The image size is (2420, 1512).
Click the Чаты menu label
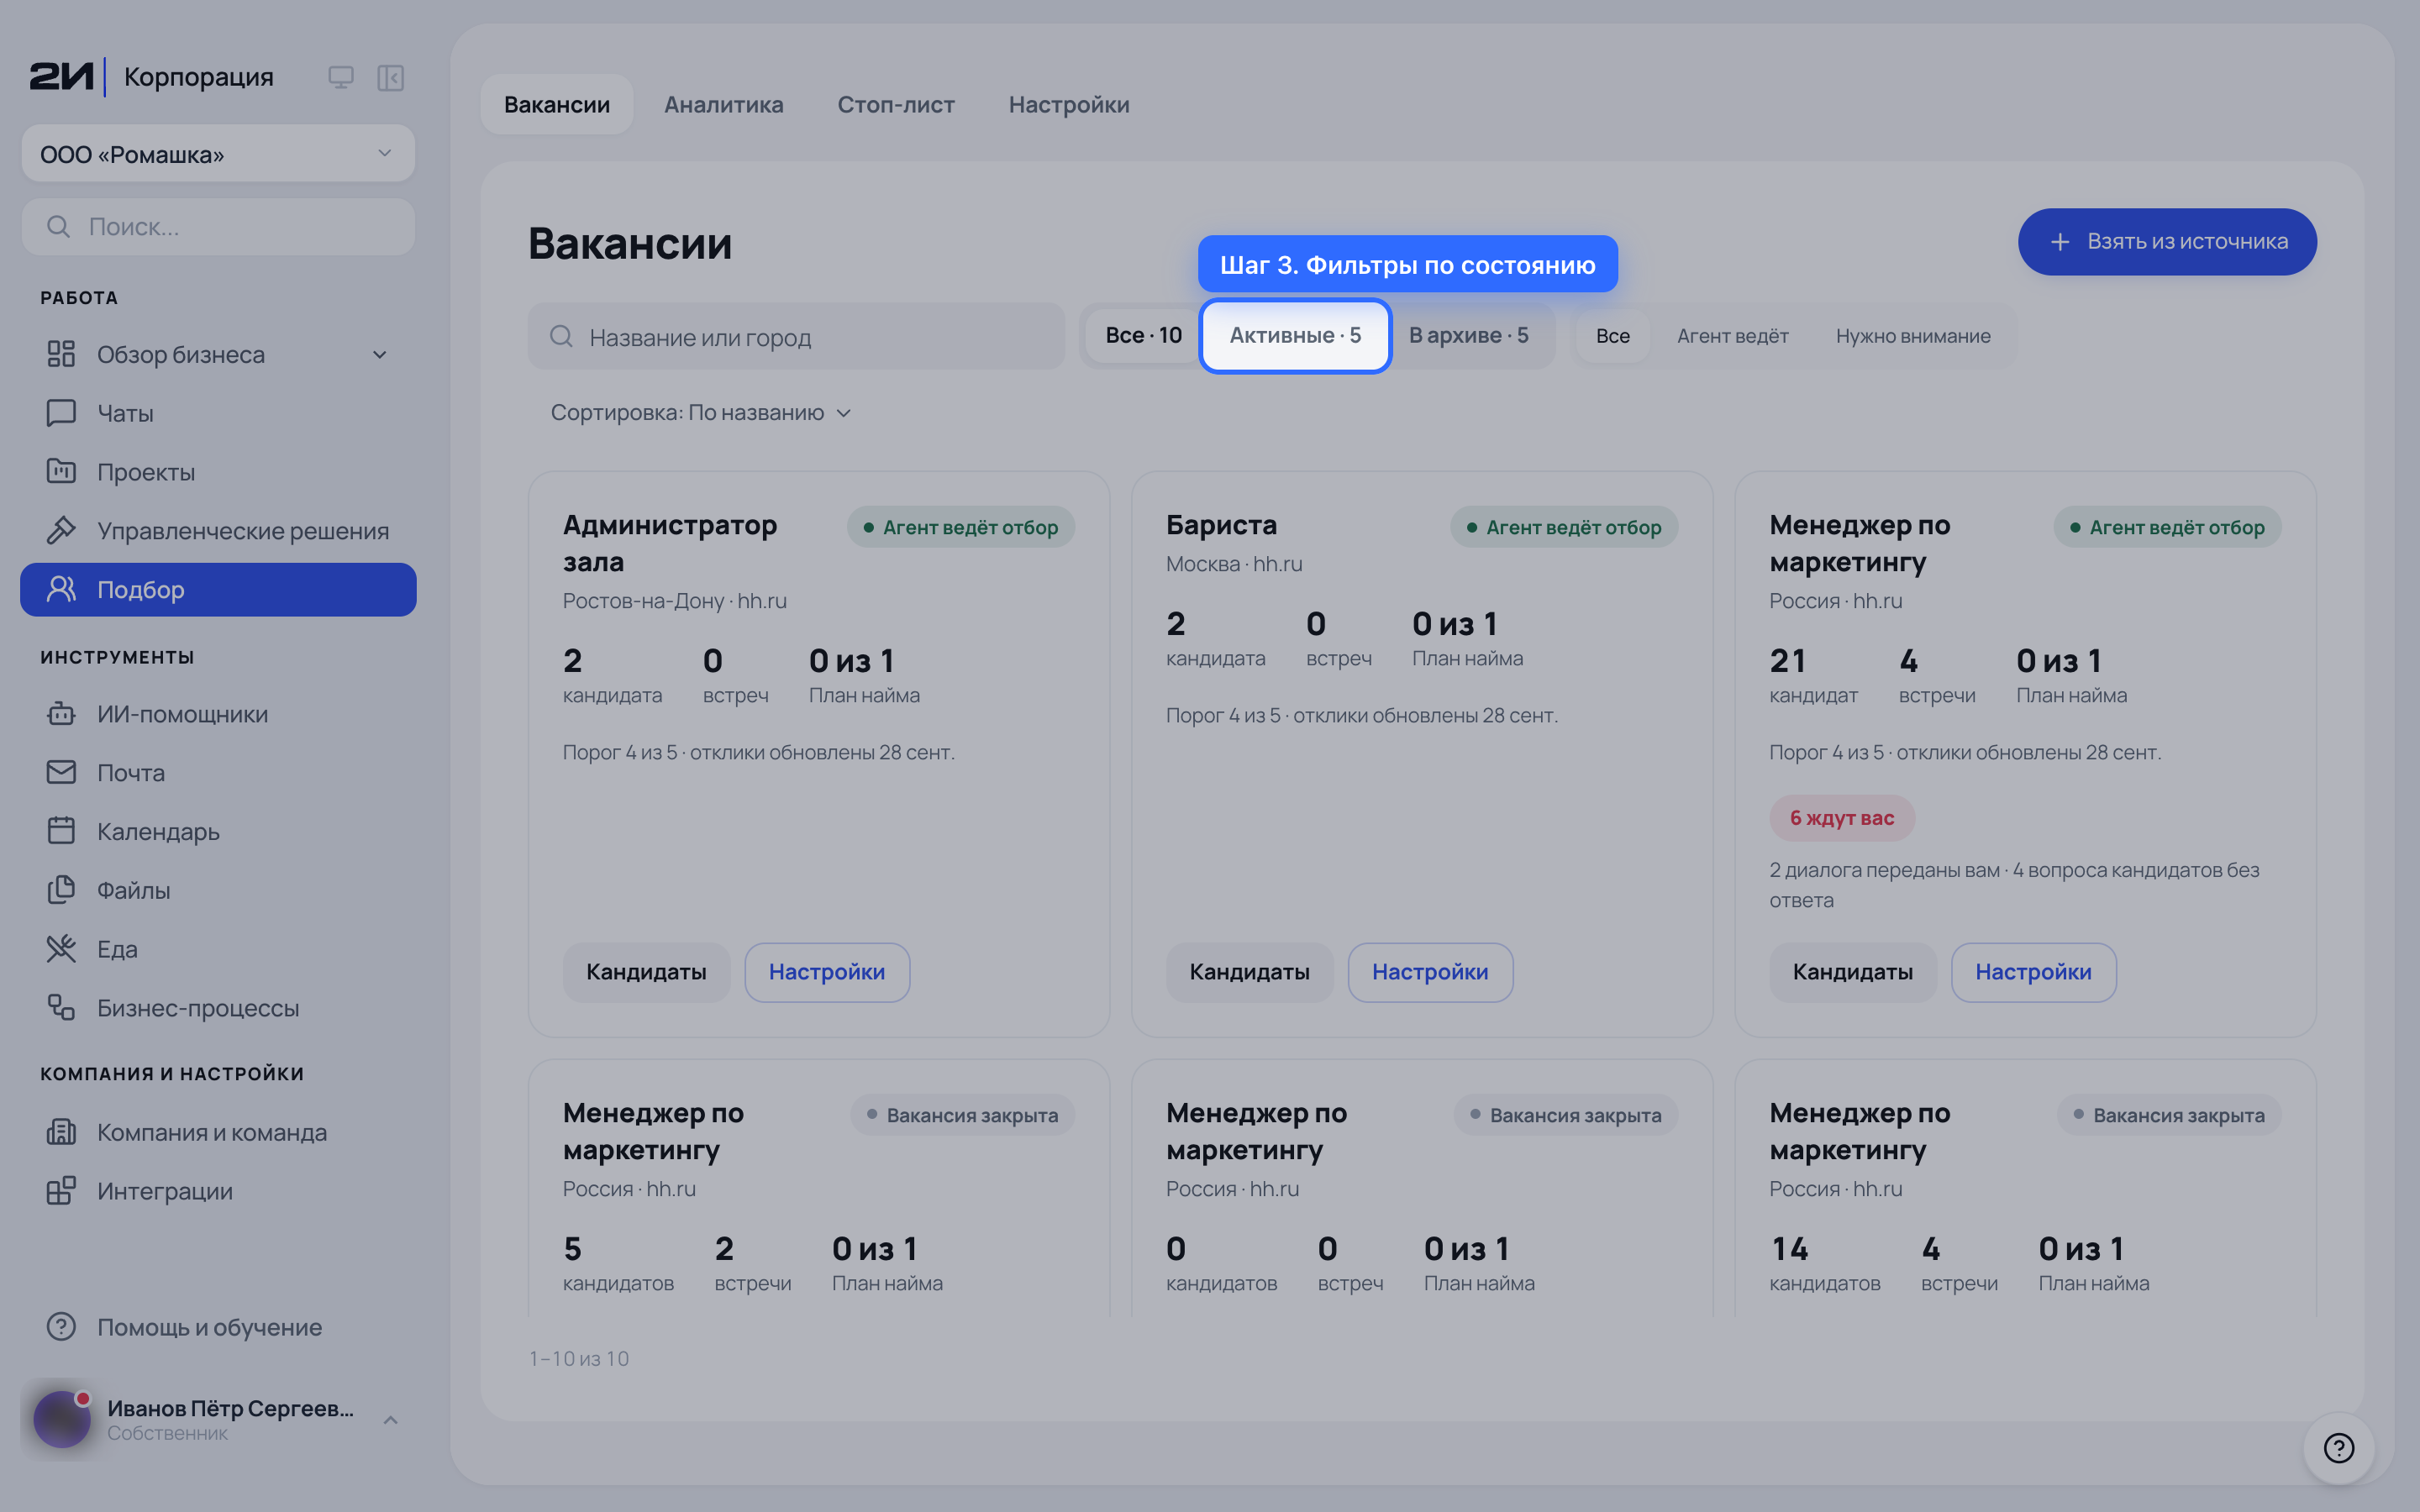pyautogui.click(x=125, y=413)
